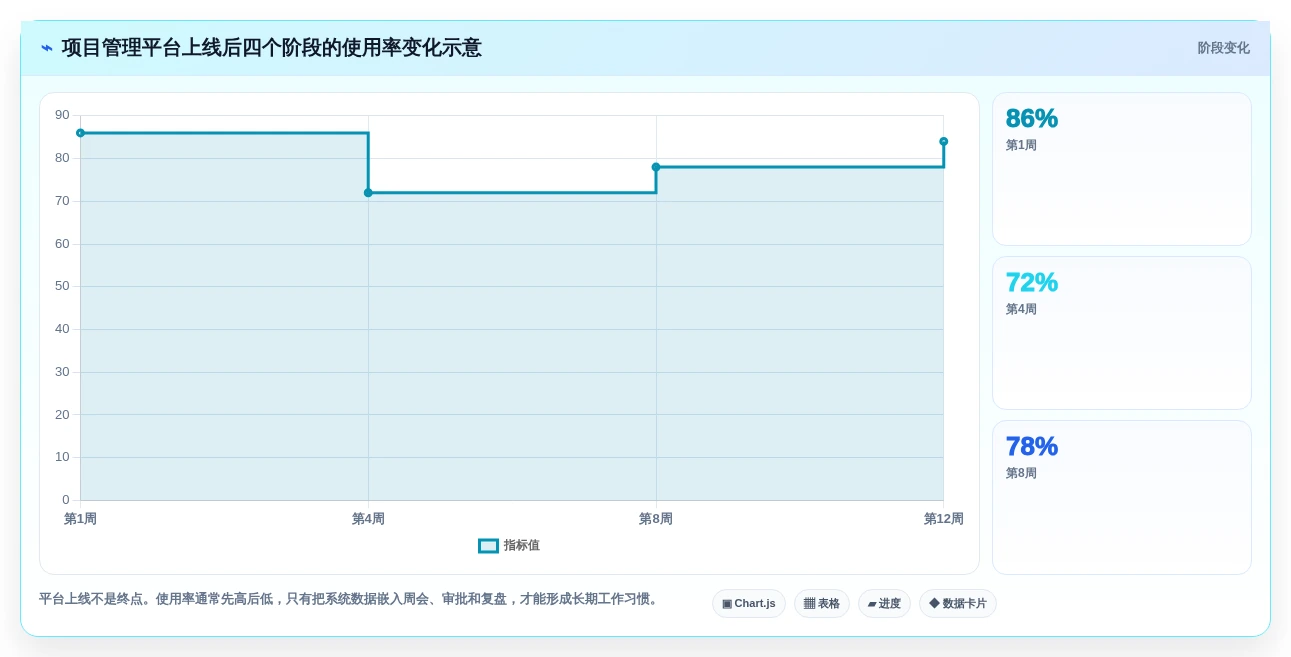Image resolution: width=1291 pixels, height=657 pixels.
Task: Open the 72% 第4周 data card
Action: pyautogui.click(x=1121, y=333)
